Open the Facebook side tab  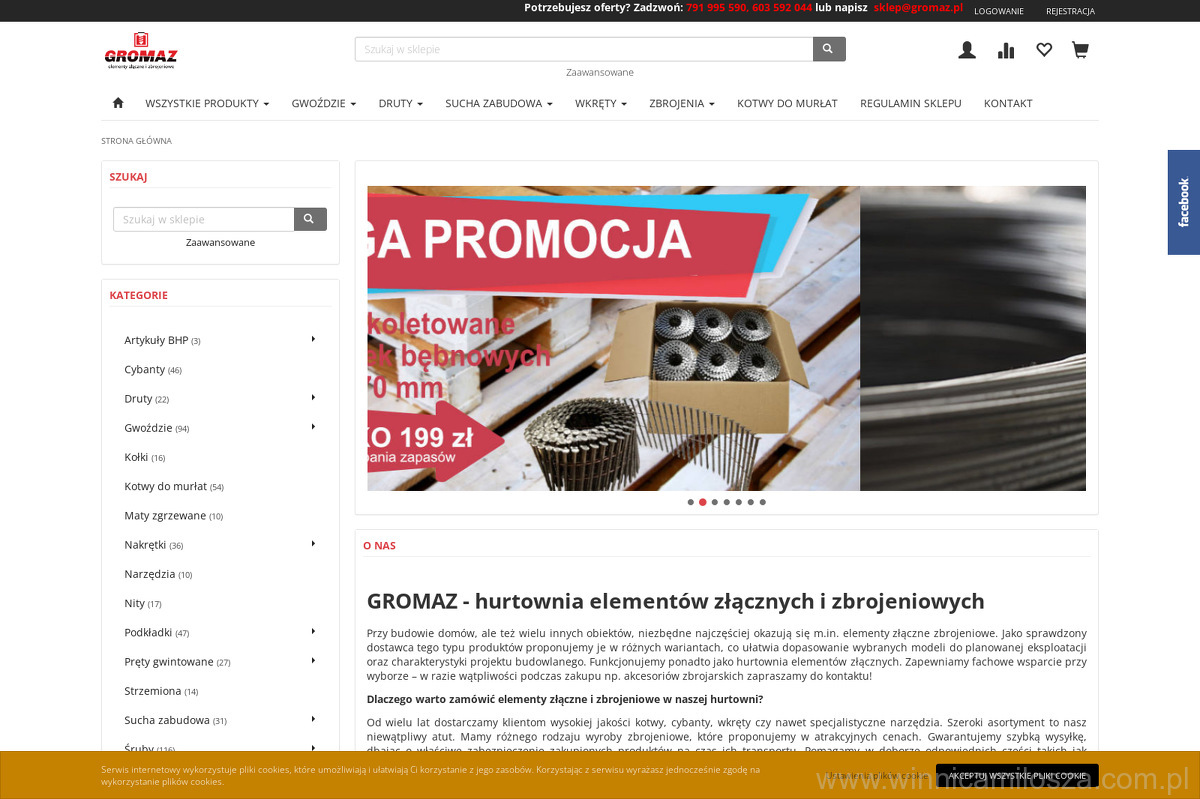click(x=1184, y=202)
